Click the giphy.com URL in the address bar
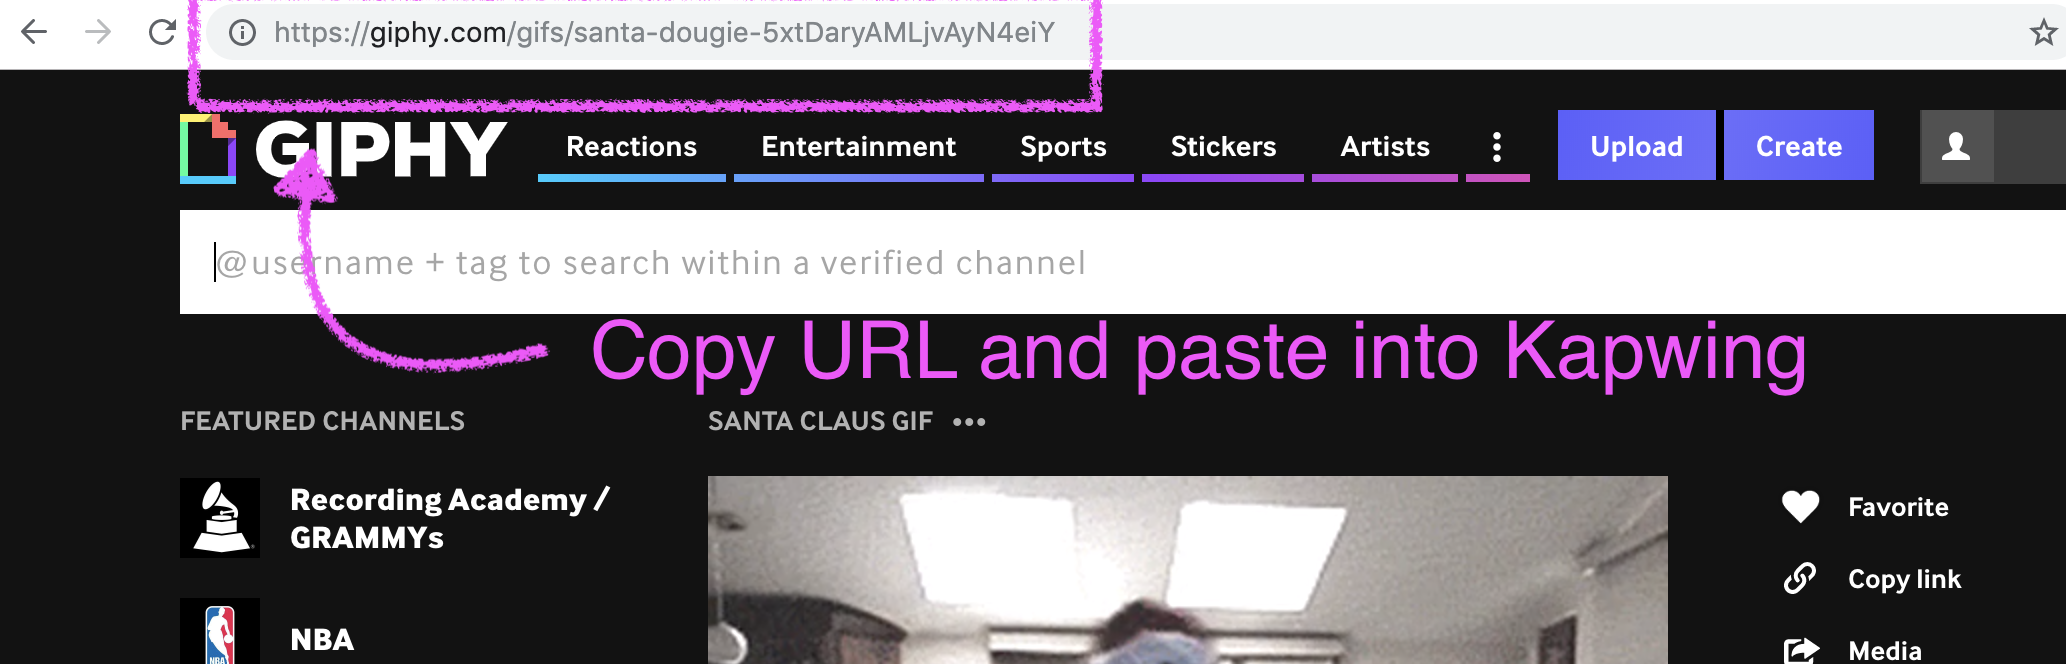 (664, 33)
